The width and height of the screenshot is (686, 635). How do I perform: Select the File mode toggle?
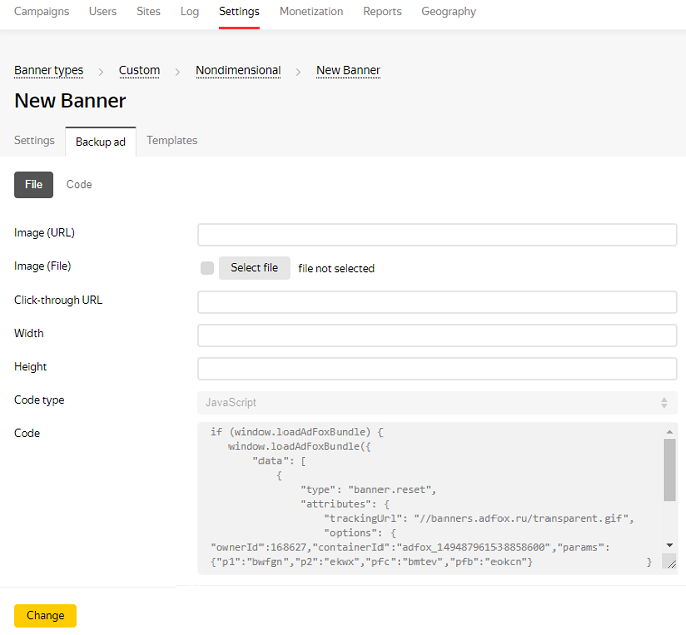34,184
